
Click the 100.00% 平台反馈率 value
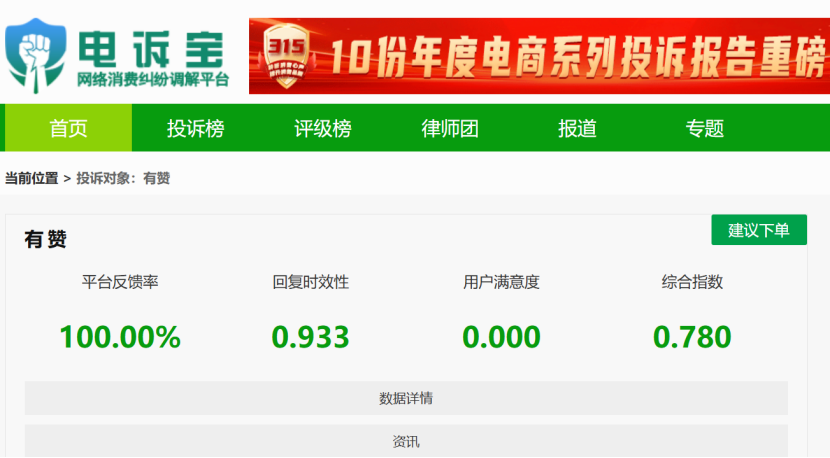120,337
